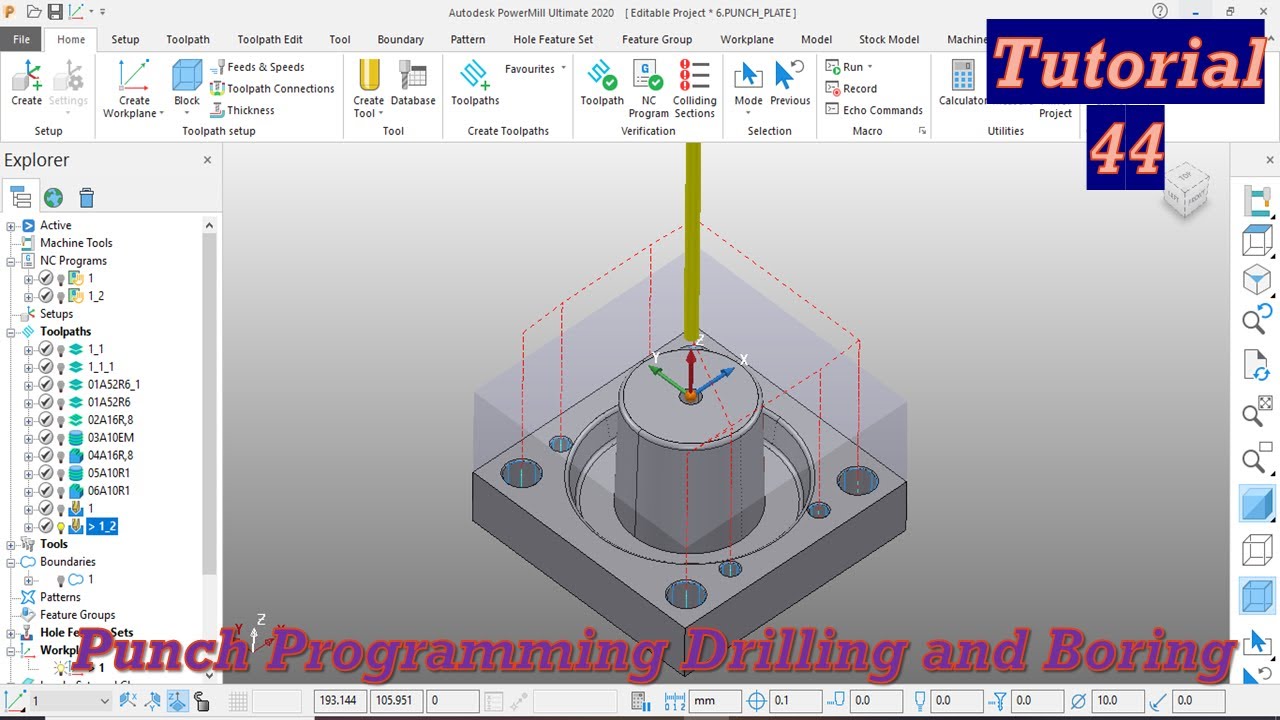Open Colliding Sections check
The width and height of the screenshot is (1280, 720).
[x=694, y=89]
